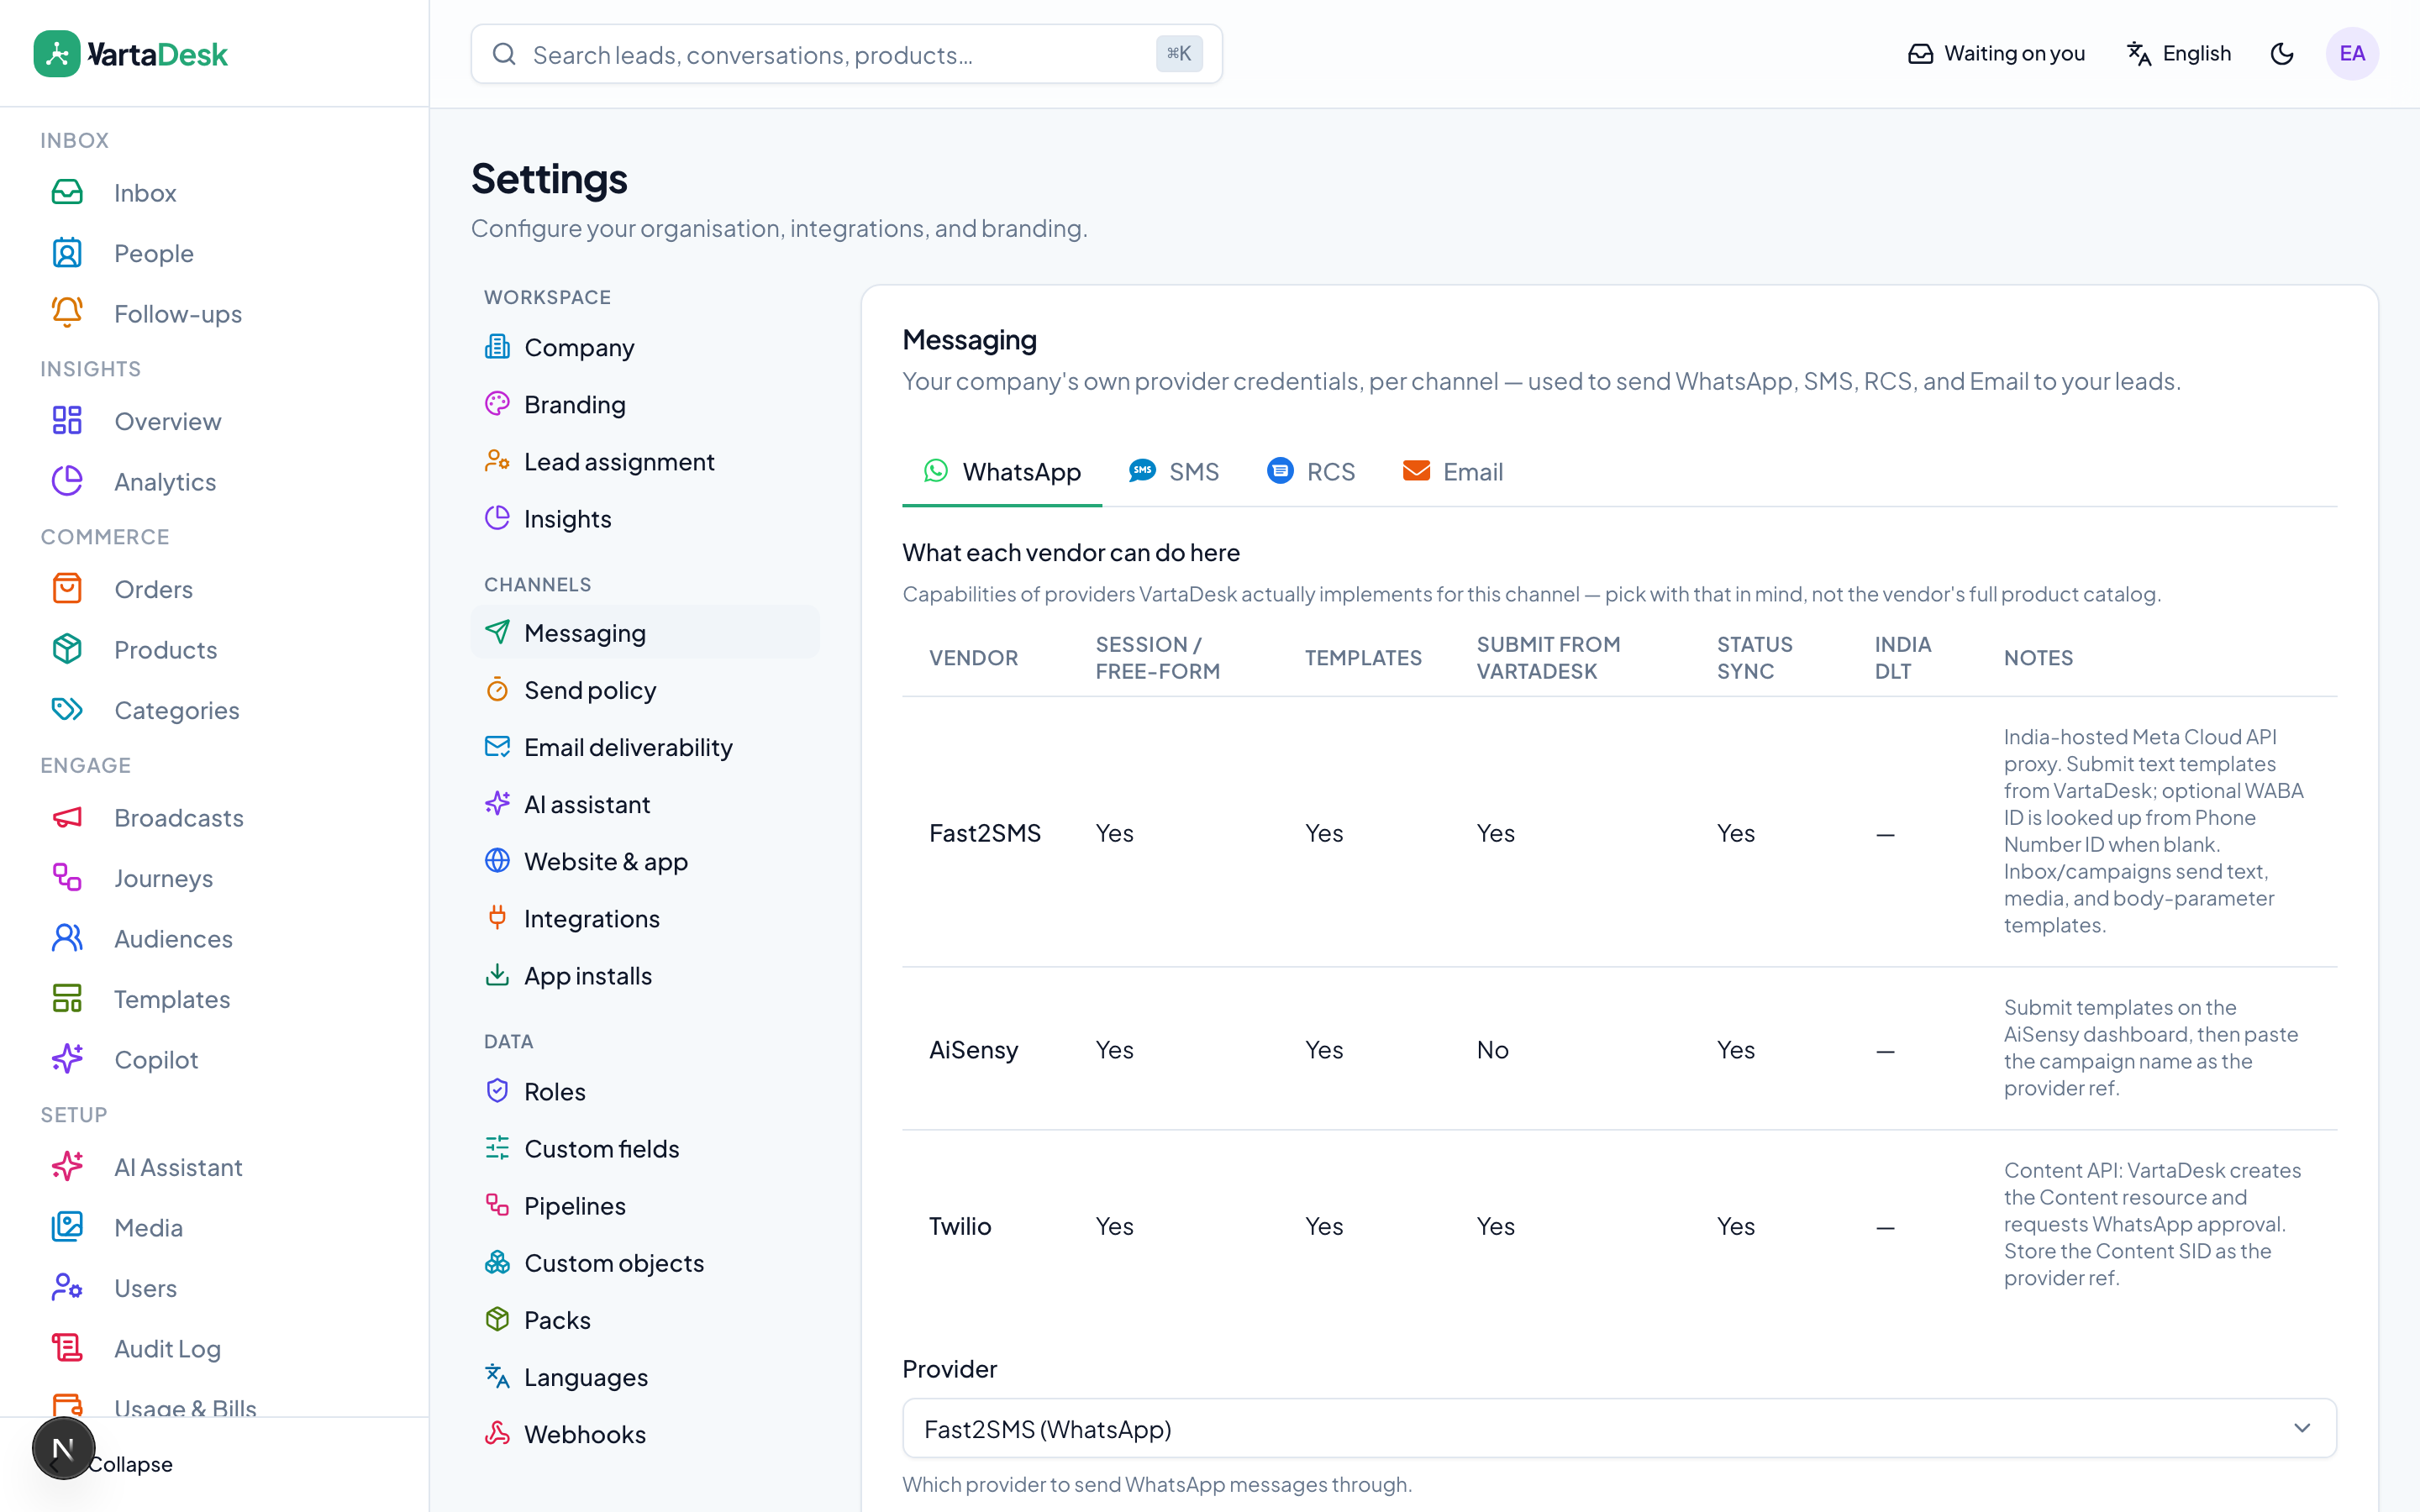Open AI assistant channel settings

[x=645, y=804]
